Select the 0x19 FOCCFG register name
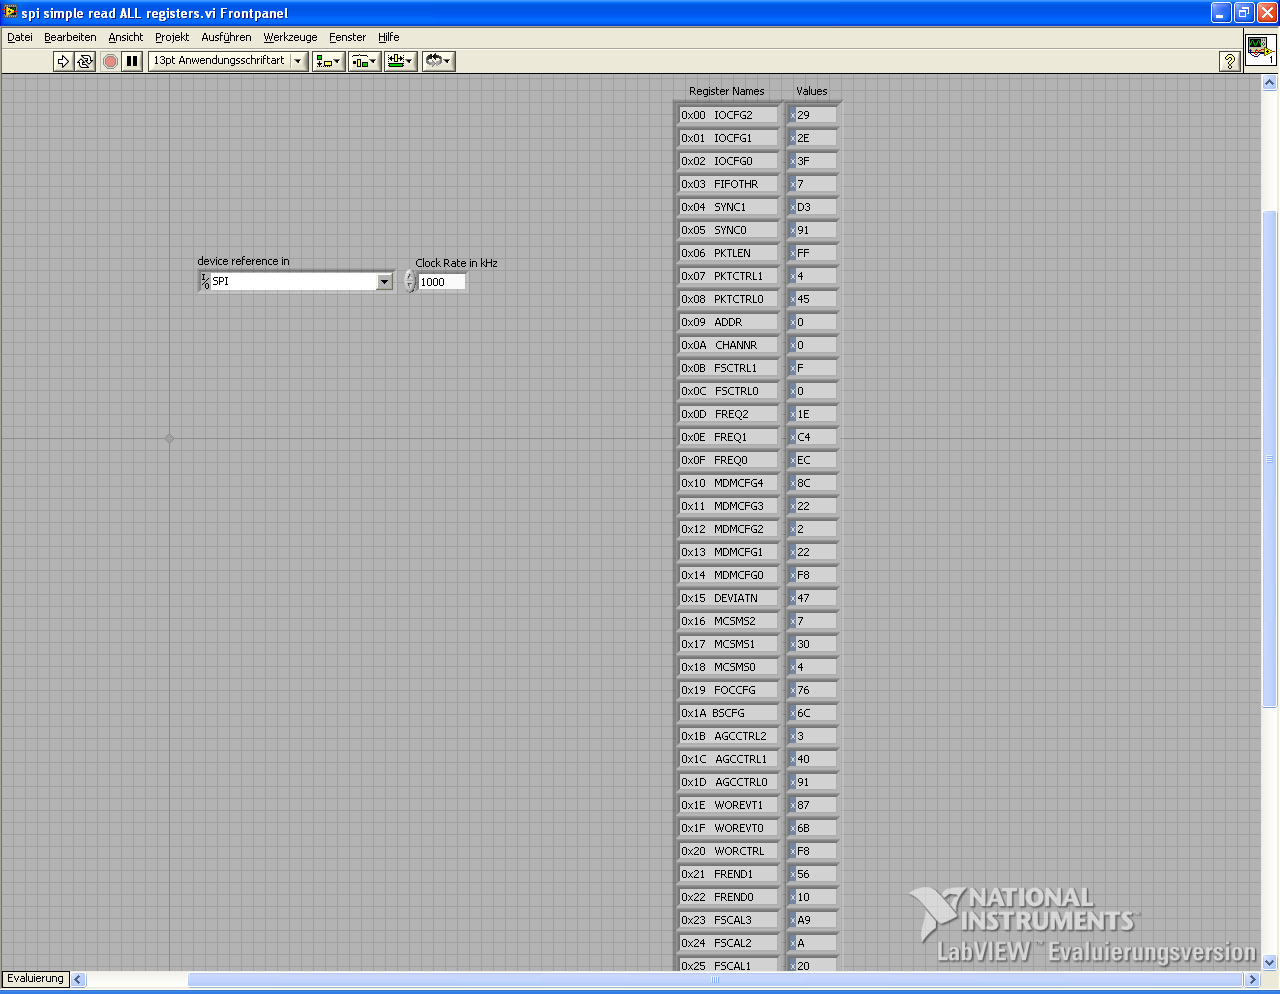 tap(728, 690)
